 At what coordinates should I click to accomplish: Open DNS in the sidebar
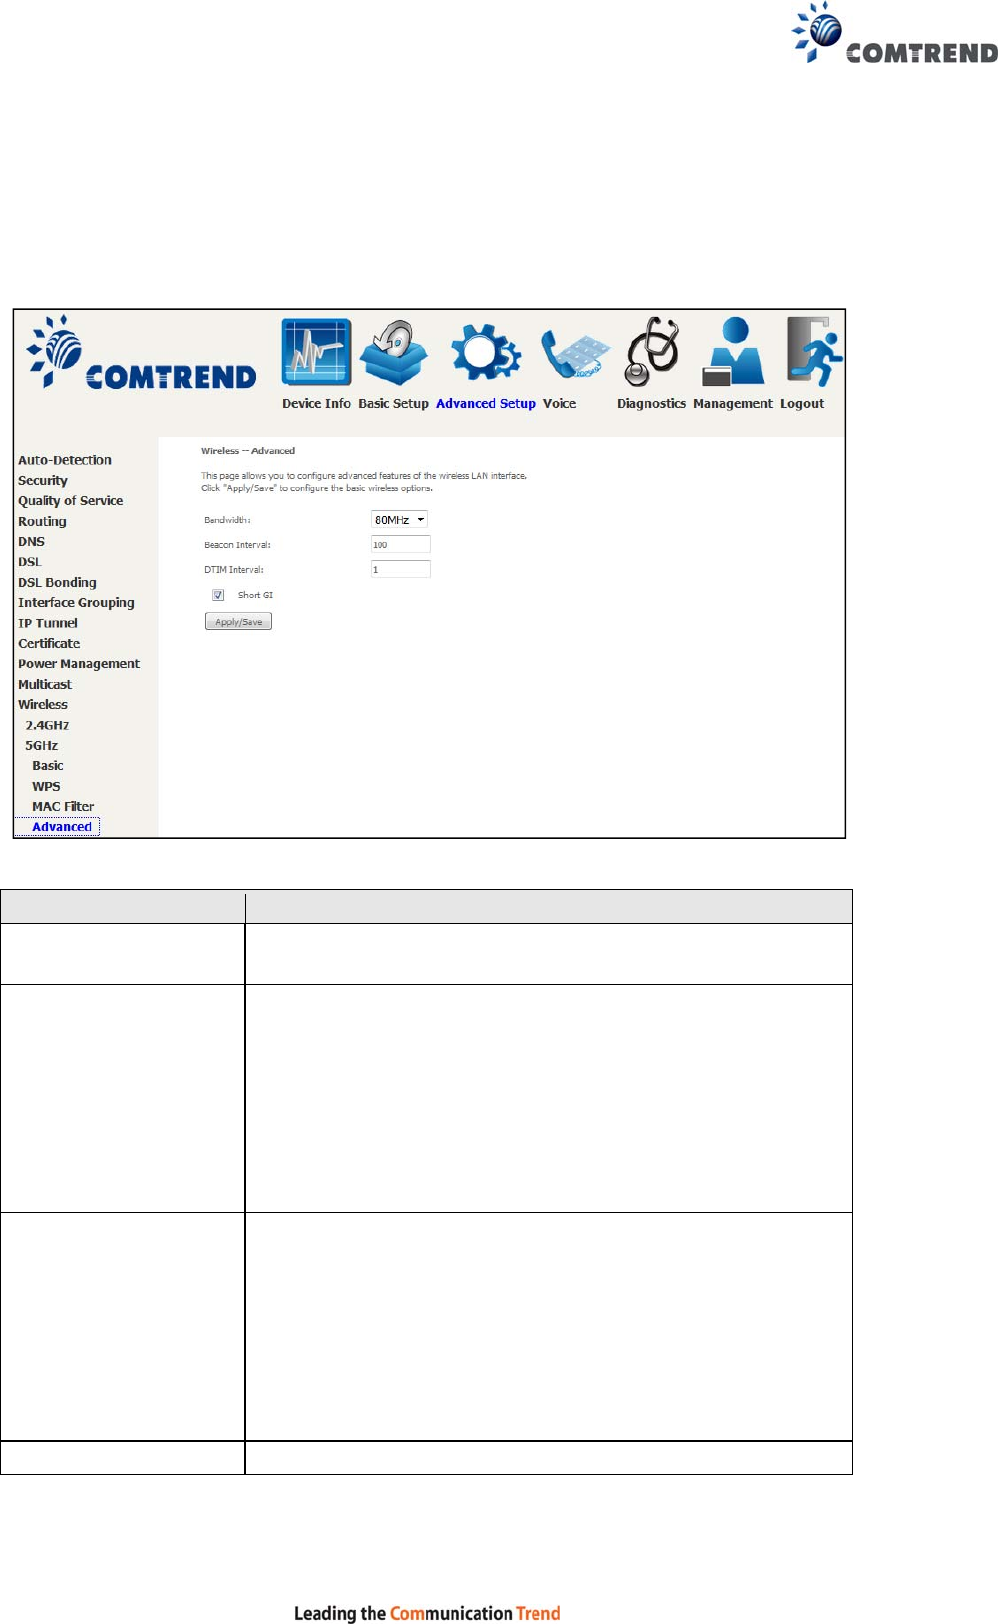31,542
